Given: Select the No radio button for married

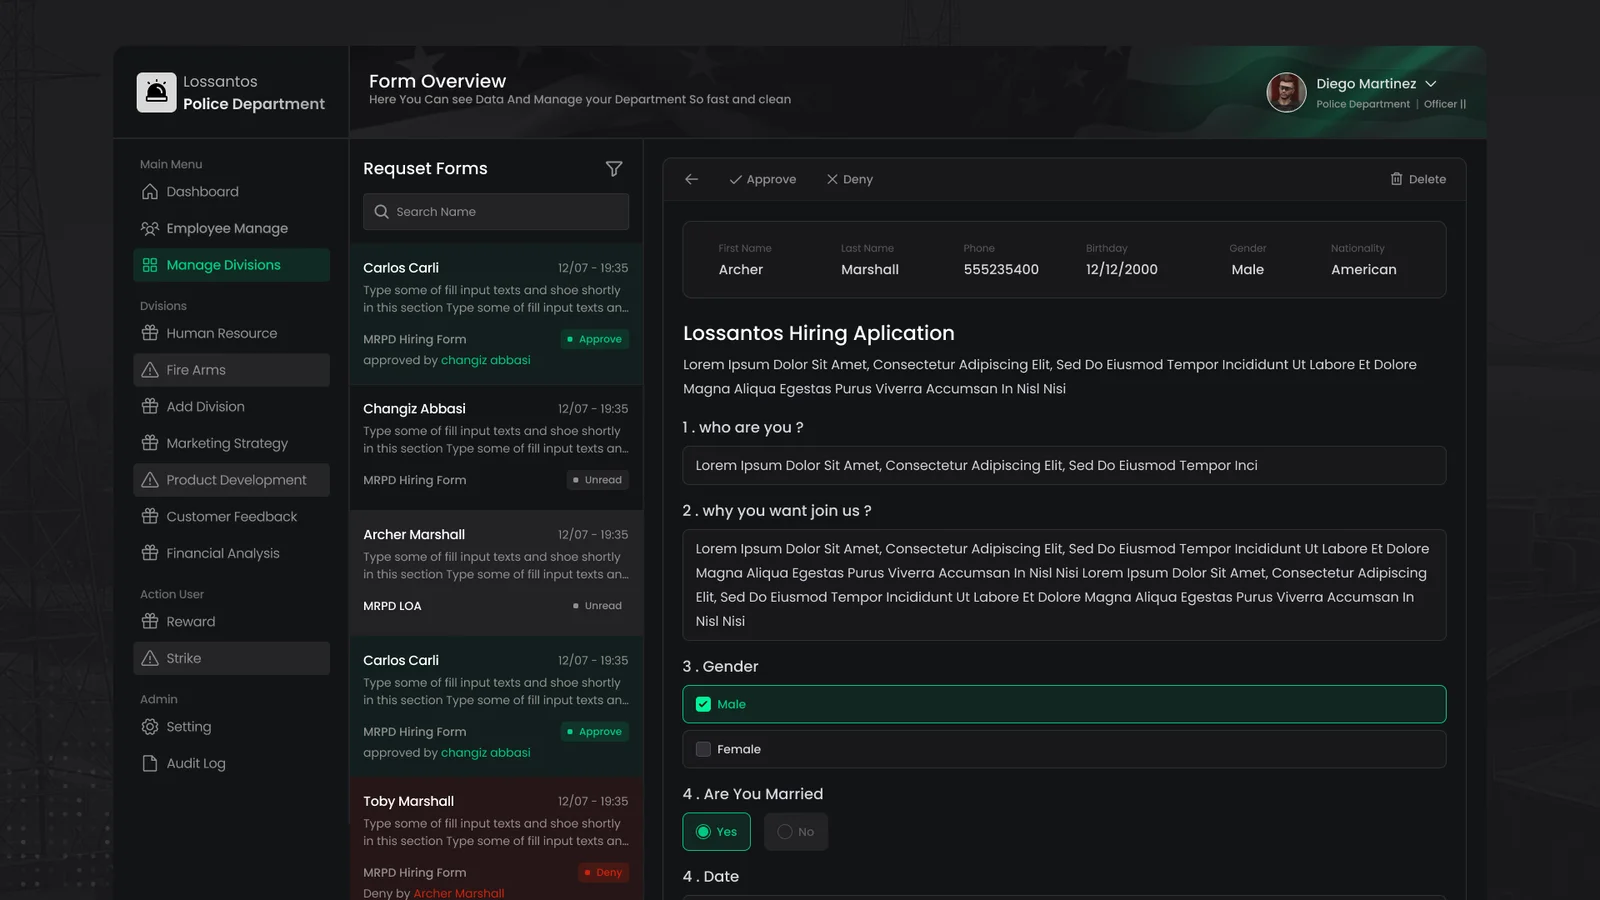Looking at the screenshot, I should tap(785, 832).
